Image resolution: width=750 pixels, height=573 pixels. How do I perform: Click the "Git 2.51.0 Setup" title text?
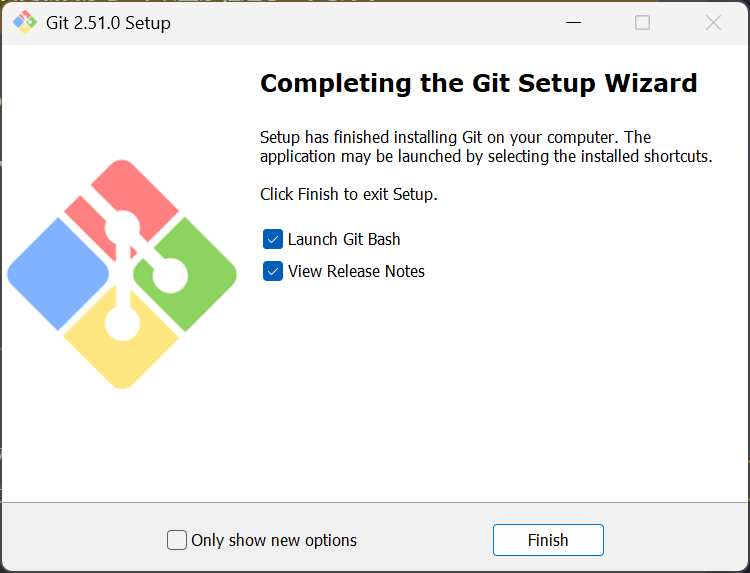pyautogui.click(x=108, y=22)
